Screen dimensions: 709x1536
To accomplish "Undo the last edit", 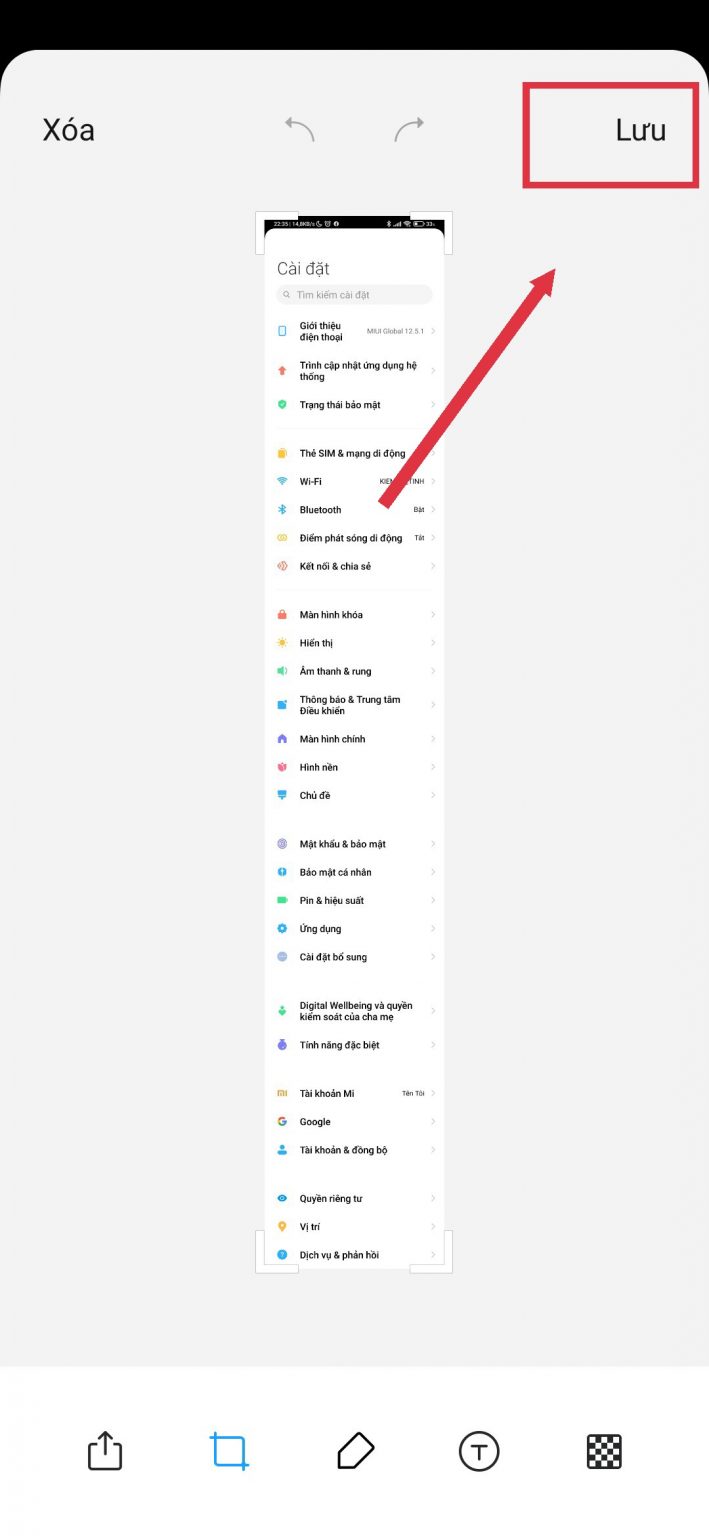I will pyautogui.click(x=299, y=128).
